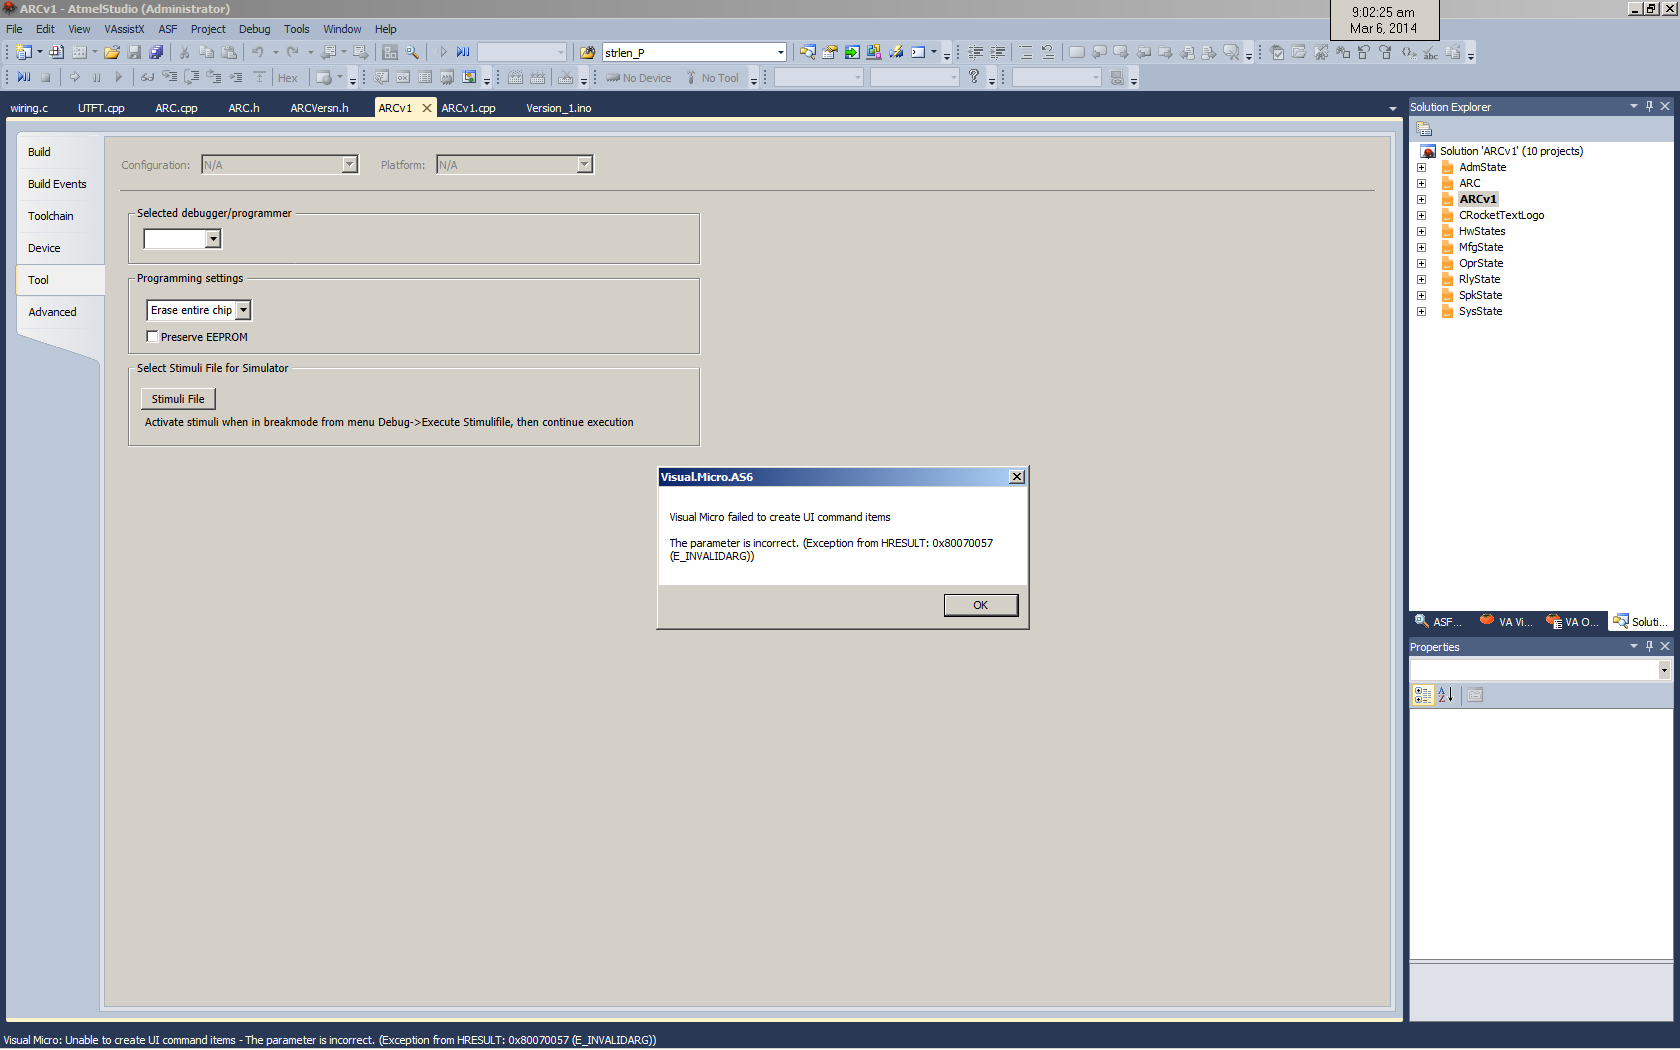1680x1050 pixels.
Task: Click the No Tool toolbar indicator
Action: point(711,78)
